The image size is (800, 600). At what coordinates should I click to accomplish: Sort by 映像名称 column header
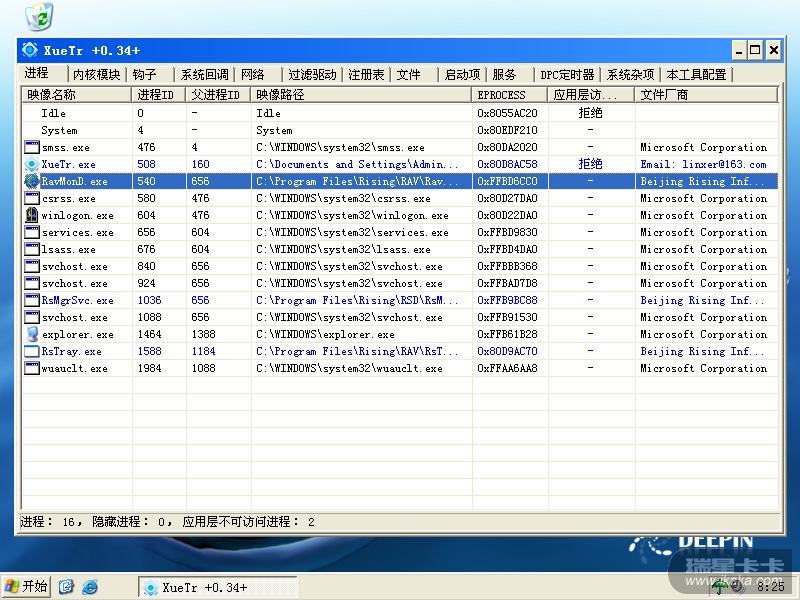click(x=77, y=94)
